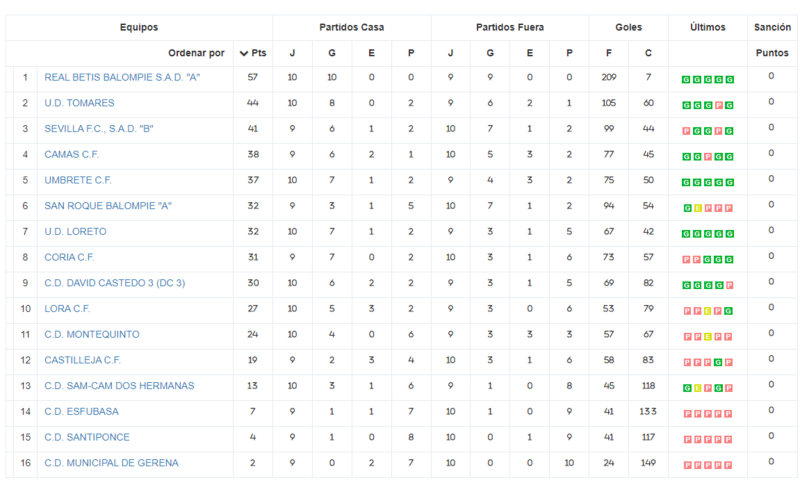800x485 pixels.
Task: Click yellow E draw icon in Lora C.F. row
Action: point(708,311)
